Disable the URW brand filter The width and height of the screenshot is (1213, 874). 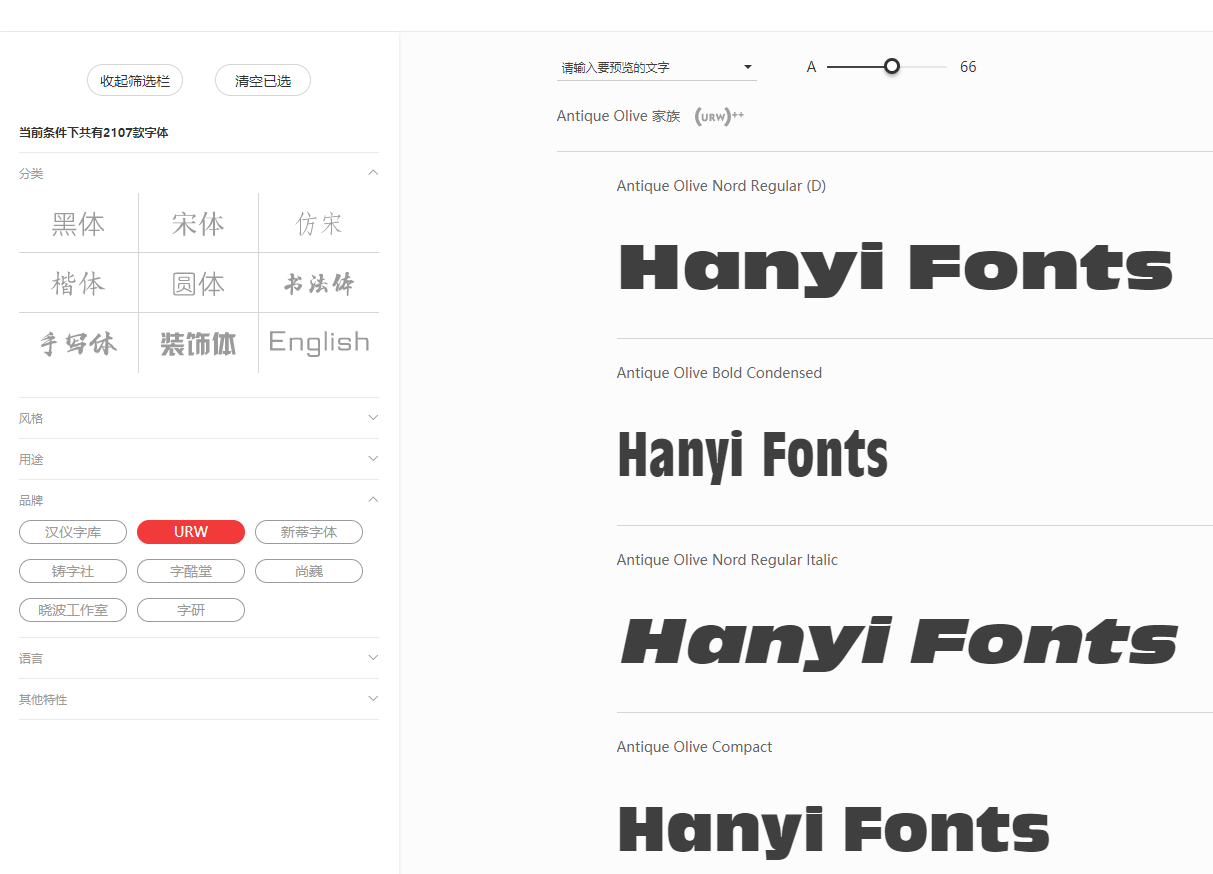pyautogui.click(x=191, y=532)
